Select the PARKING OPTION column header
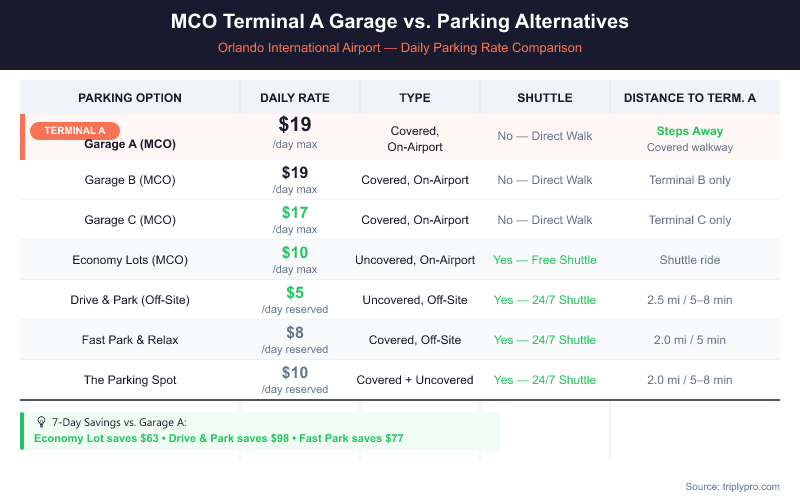 (130, 97)
